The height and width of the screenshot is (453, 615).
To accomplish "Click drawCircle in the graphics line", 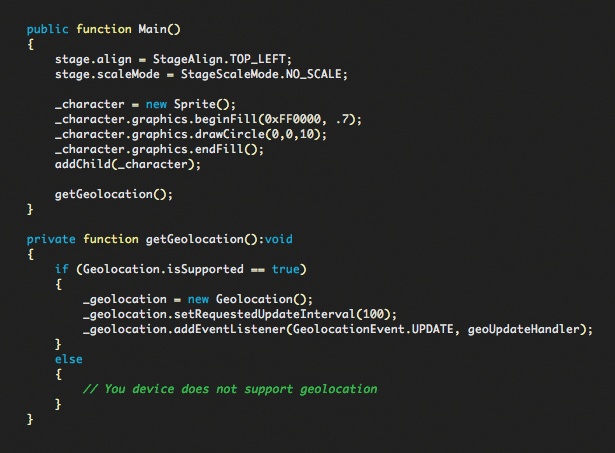I will [x=230, y=134].
